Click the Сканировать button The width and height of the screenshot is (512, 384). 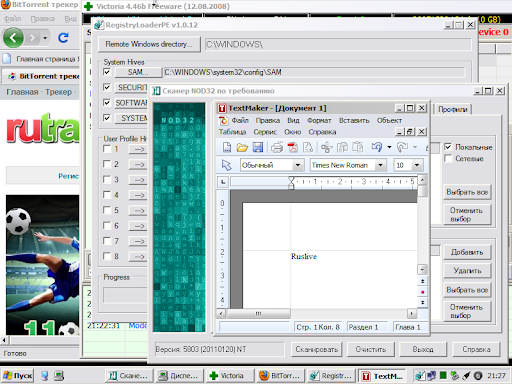pos(317,349)
